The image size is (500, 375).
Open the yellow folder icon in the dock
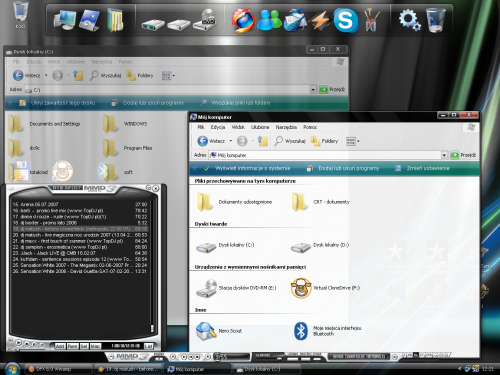[115, 21]
